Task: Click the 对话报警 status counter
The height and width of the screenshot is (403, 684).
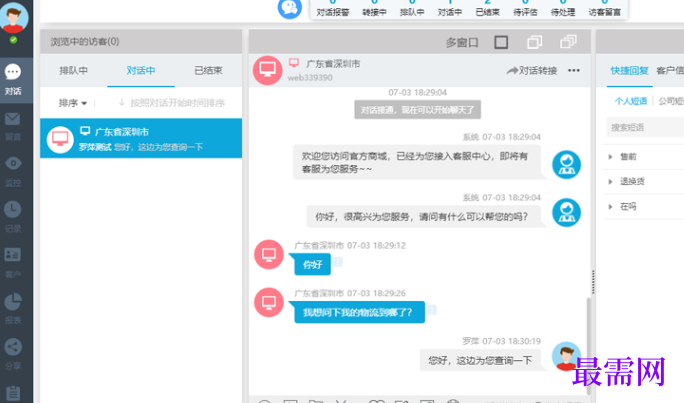Action: pyautogui.click(x=332, y=9)
